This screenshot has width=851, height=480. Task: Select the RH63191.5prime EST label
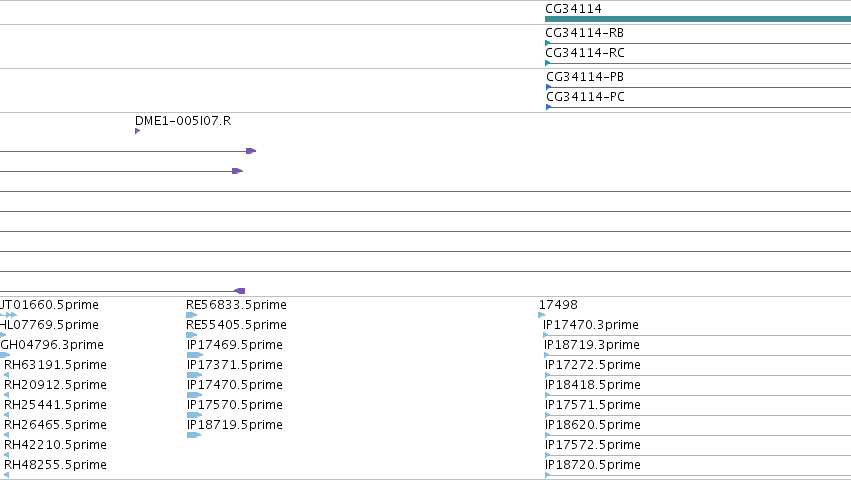(55, 365)
